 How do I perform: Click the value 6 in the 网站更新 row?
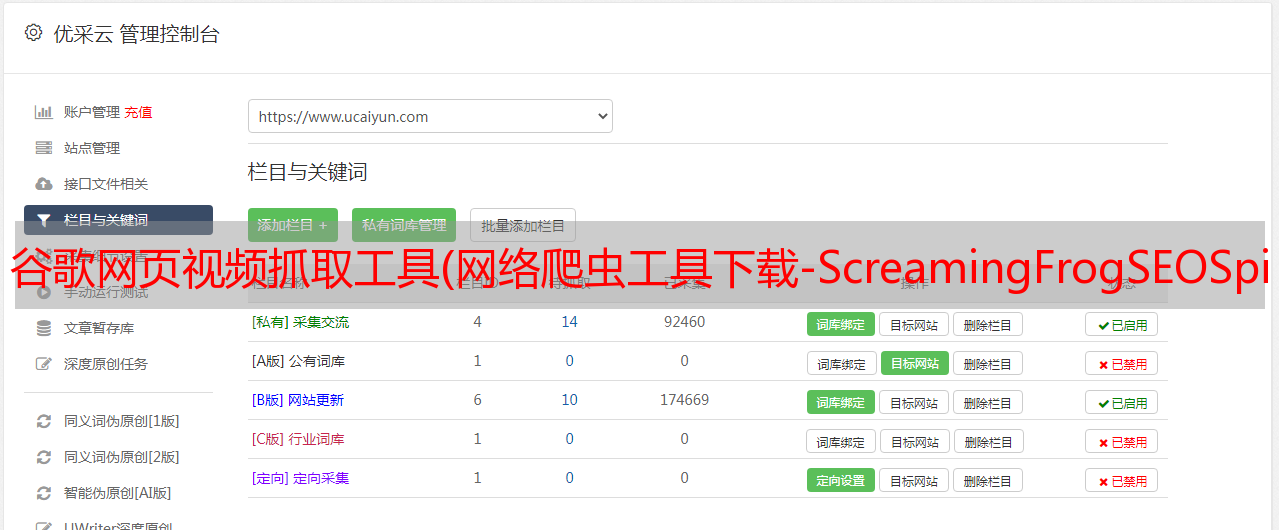click(x=478, y=400)
